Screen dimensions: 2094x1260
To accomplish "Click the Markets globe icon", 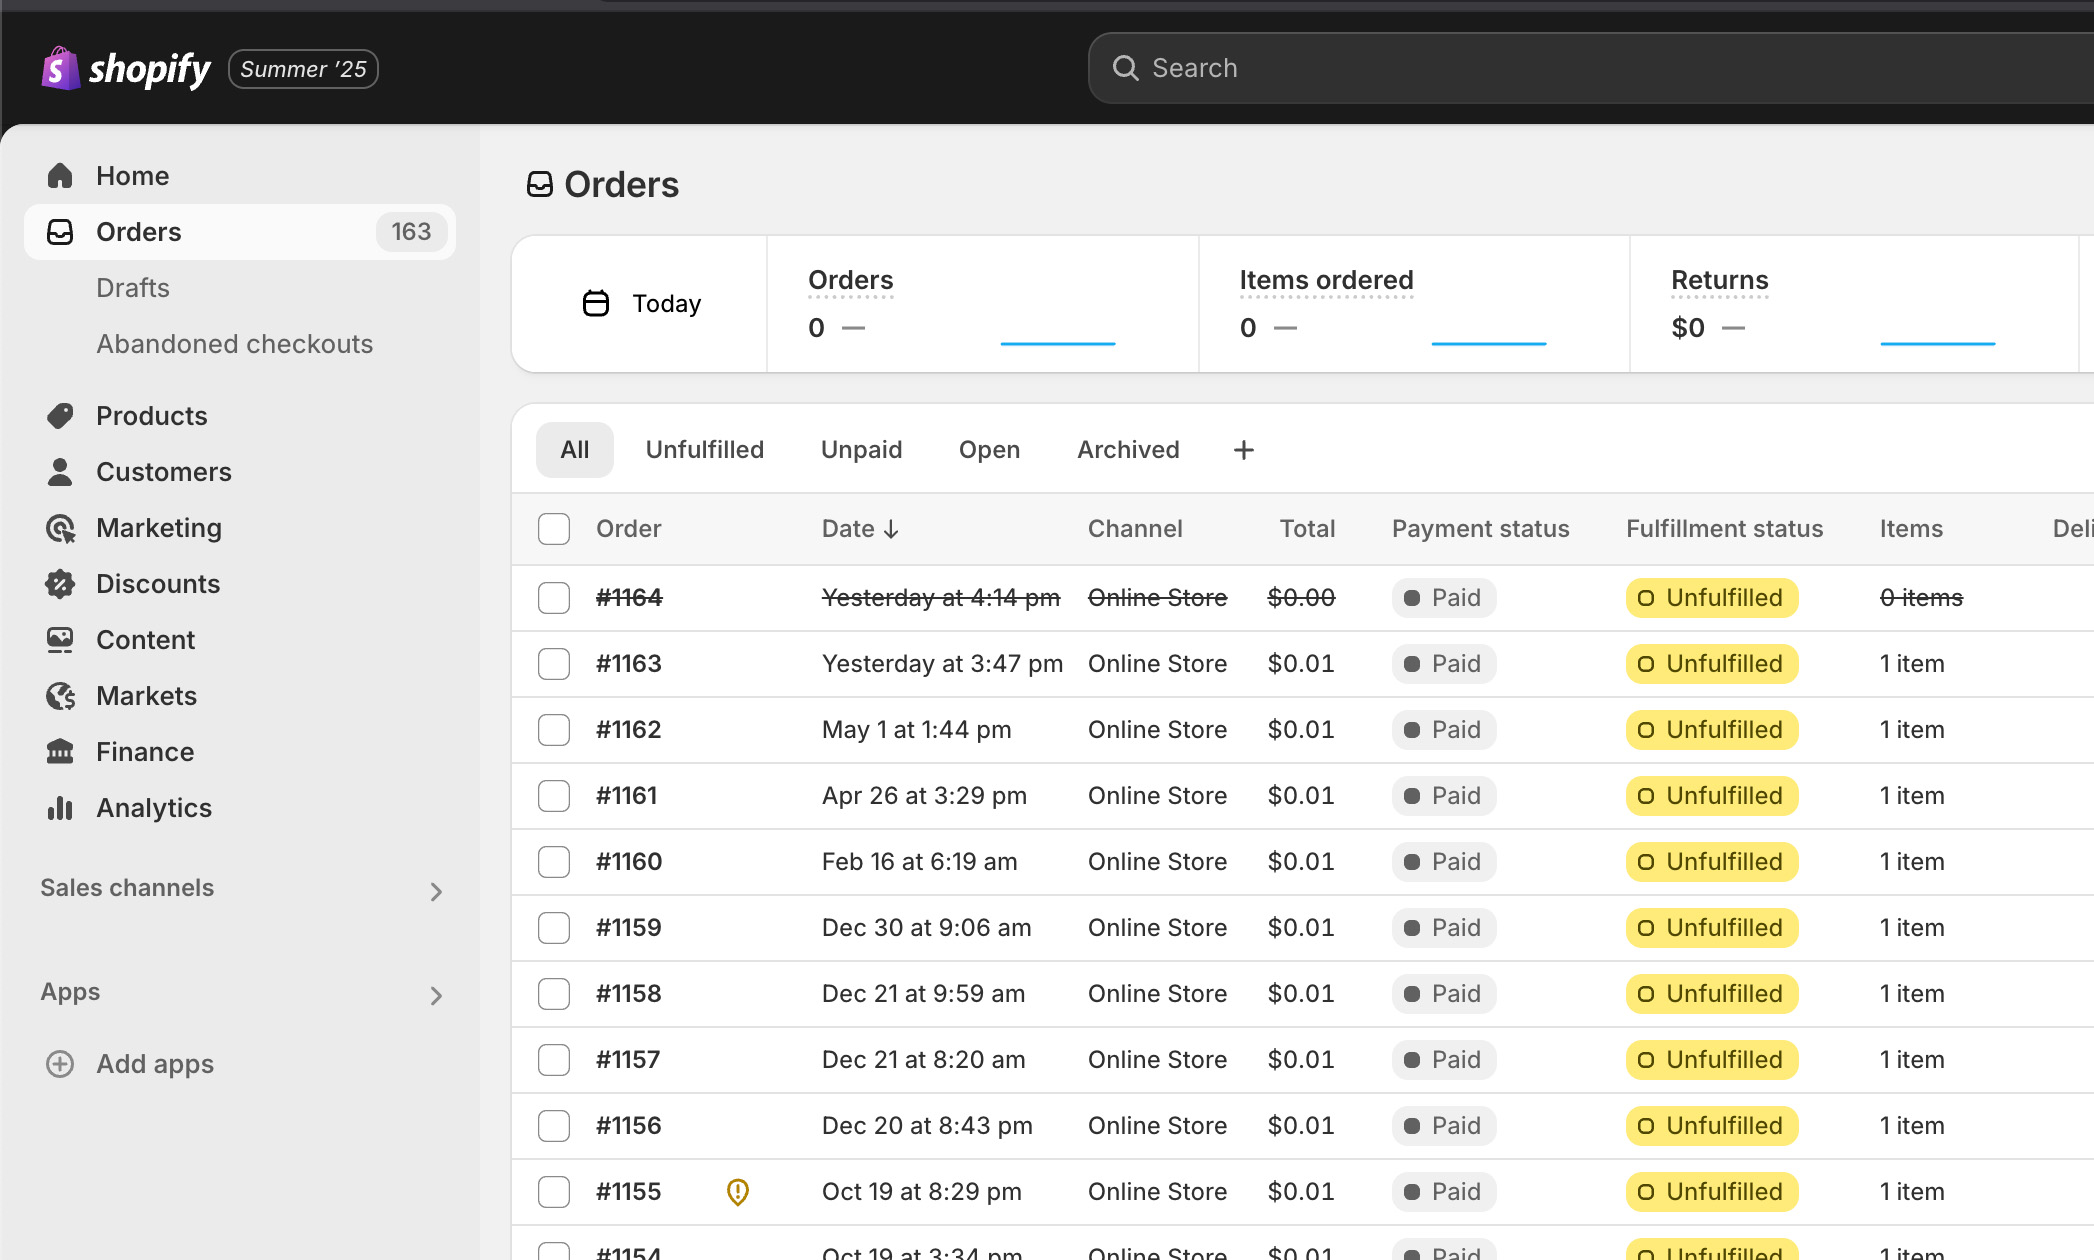I will tap(60, 696).
